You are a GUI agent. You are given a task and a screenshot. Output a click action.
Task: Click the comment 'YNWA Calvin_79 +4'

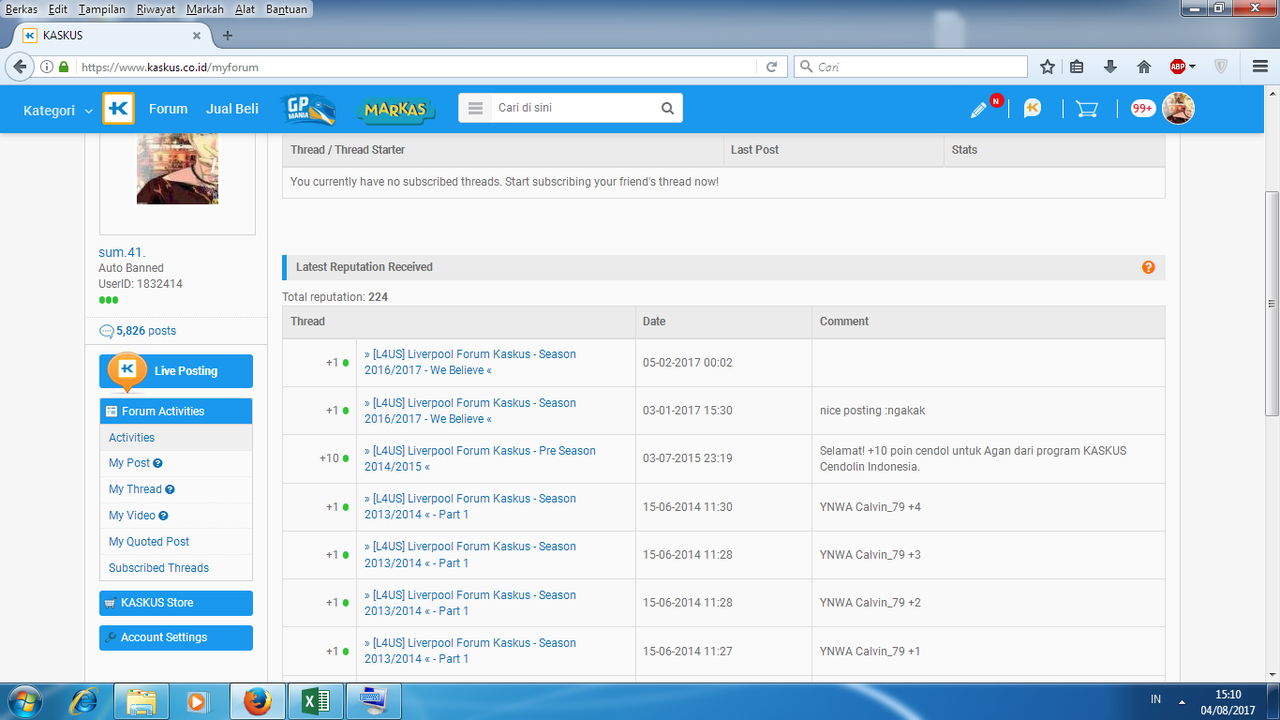pyautogui.click(x=870, y=507)
